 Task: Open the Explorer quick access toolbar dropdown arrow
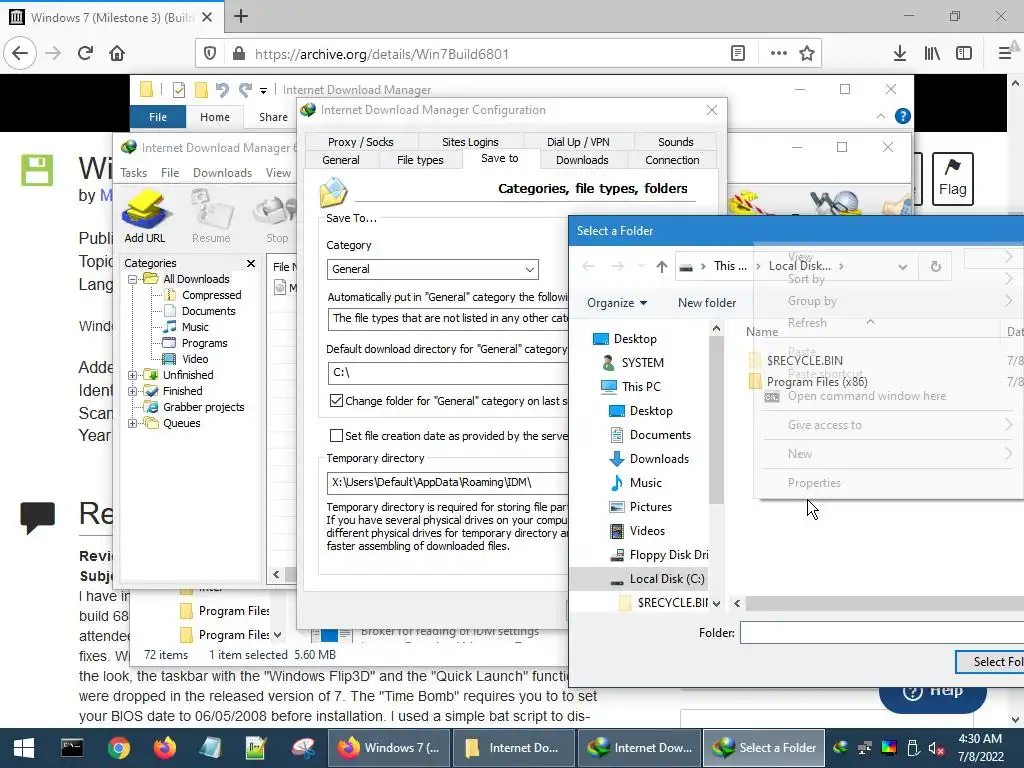coord(263,90)
